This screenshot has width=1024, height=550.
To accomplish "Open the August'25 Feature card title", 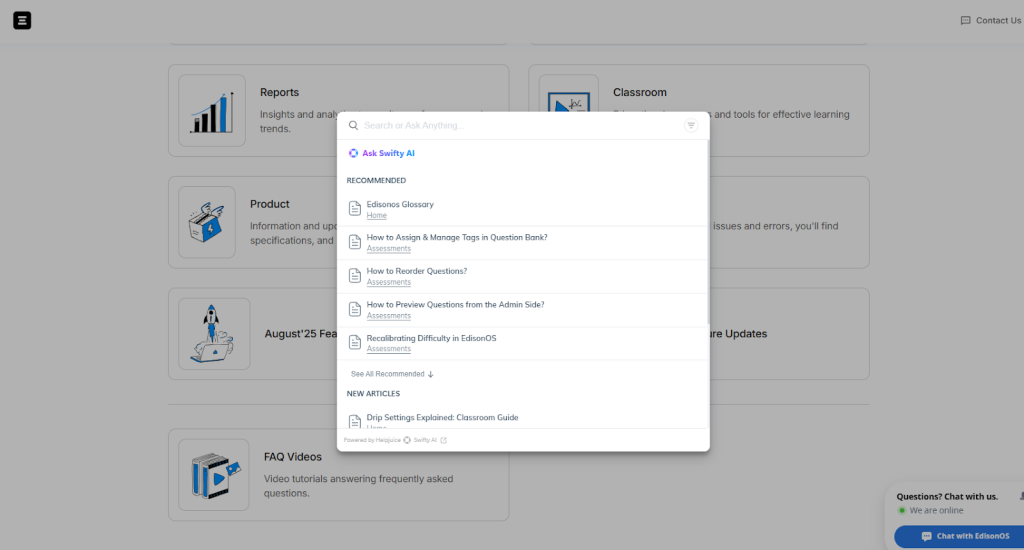I will pyautogui.click(x=300, y=334).
